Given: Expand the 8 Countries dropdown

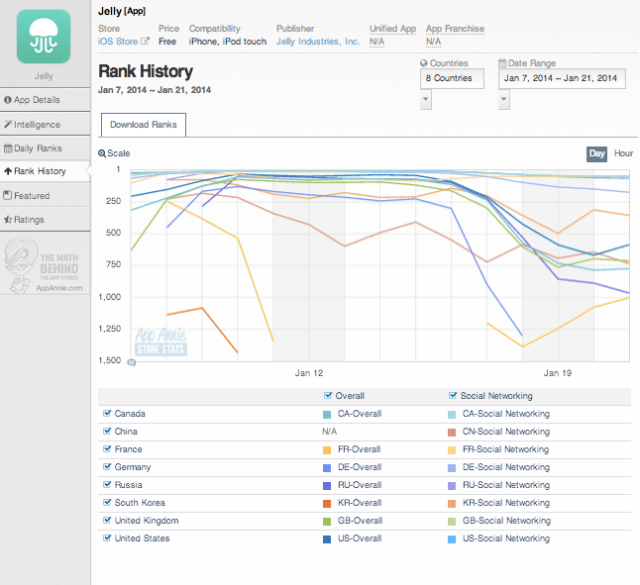Looking at the screenshot, I should (x=453, y=78).
